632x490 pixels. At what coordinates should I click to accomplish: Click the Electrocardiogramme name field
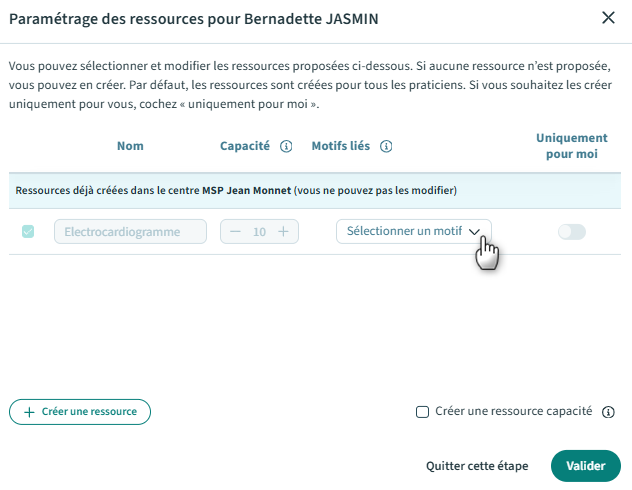coord(130,232)
